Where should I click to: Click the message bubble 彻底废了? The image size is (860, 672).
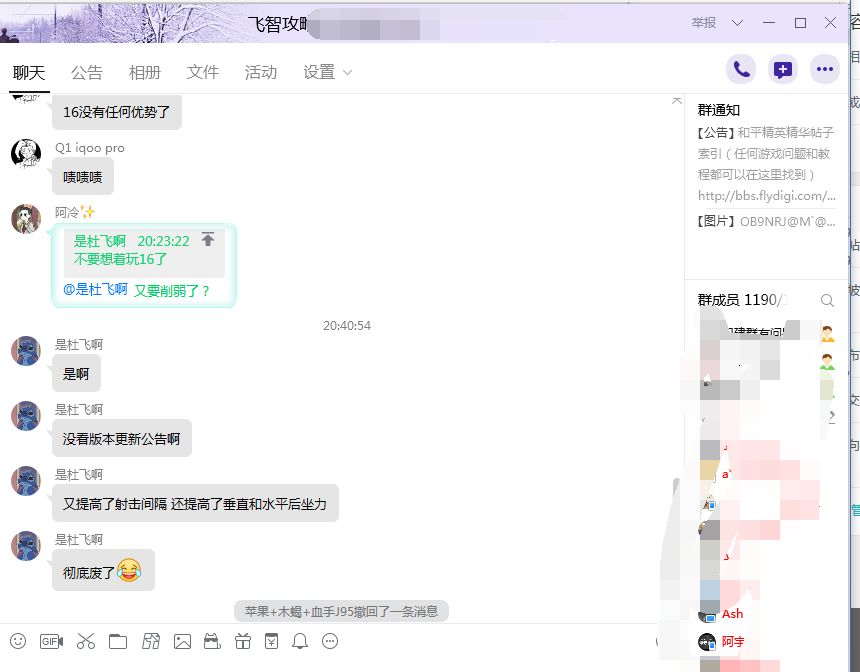[x=103, y=571]
